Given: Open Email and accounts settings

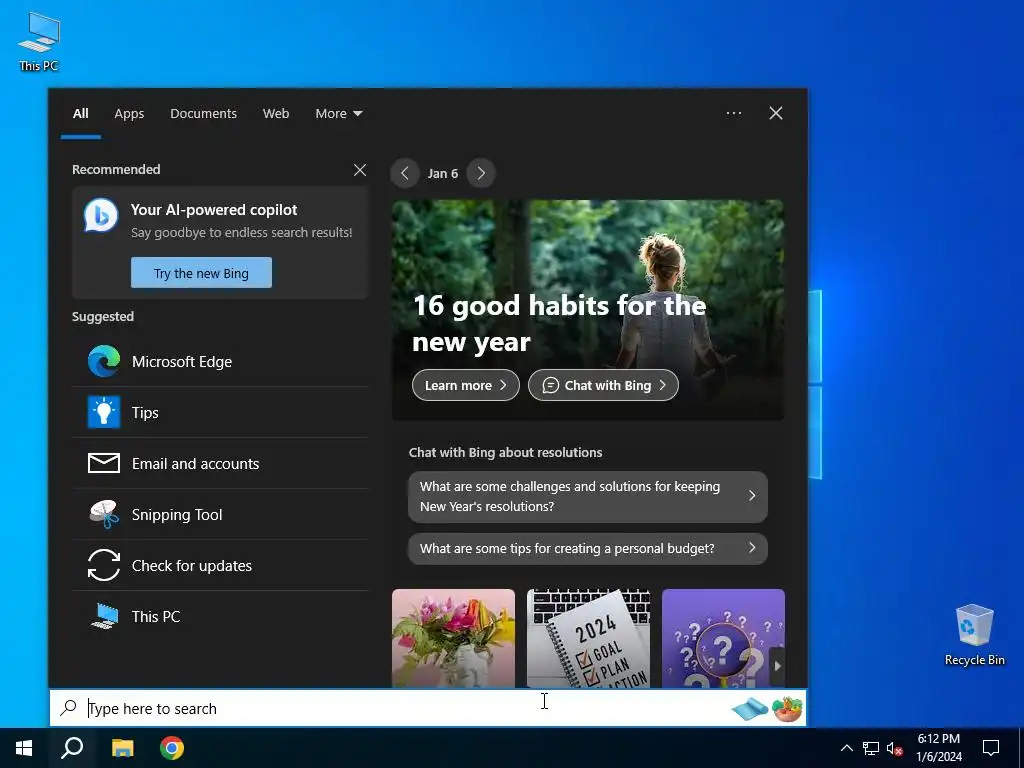Looking at the screenshot, I should pyautogui.click(x=220, y=464).
